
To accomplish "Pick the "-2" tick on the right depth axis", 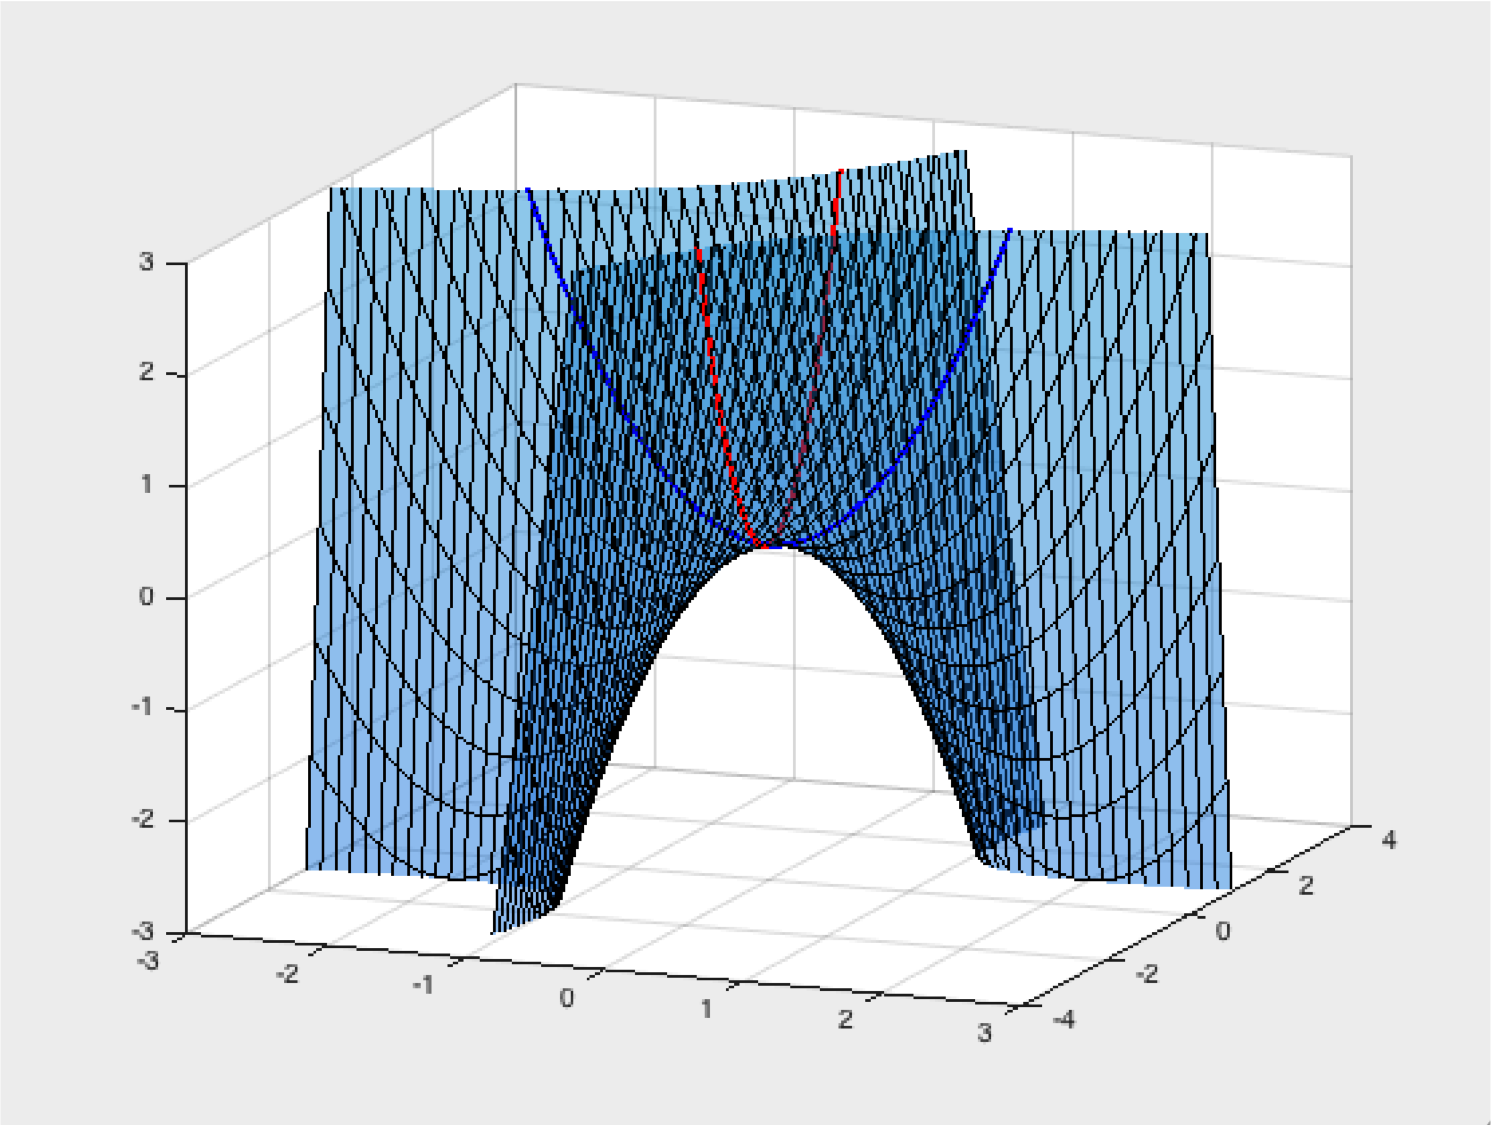I will pos(1147,974).
